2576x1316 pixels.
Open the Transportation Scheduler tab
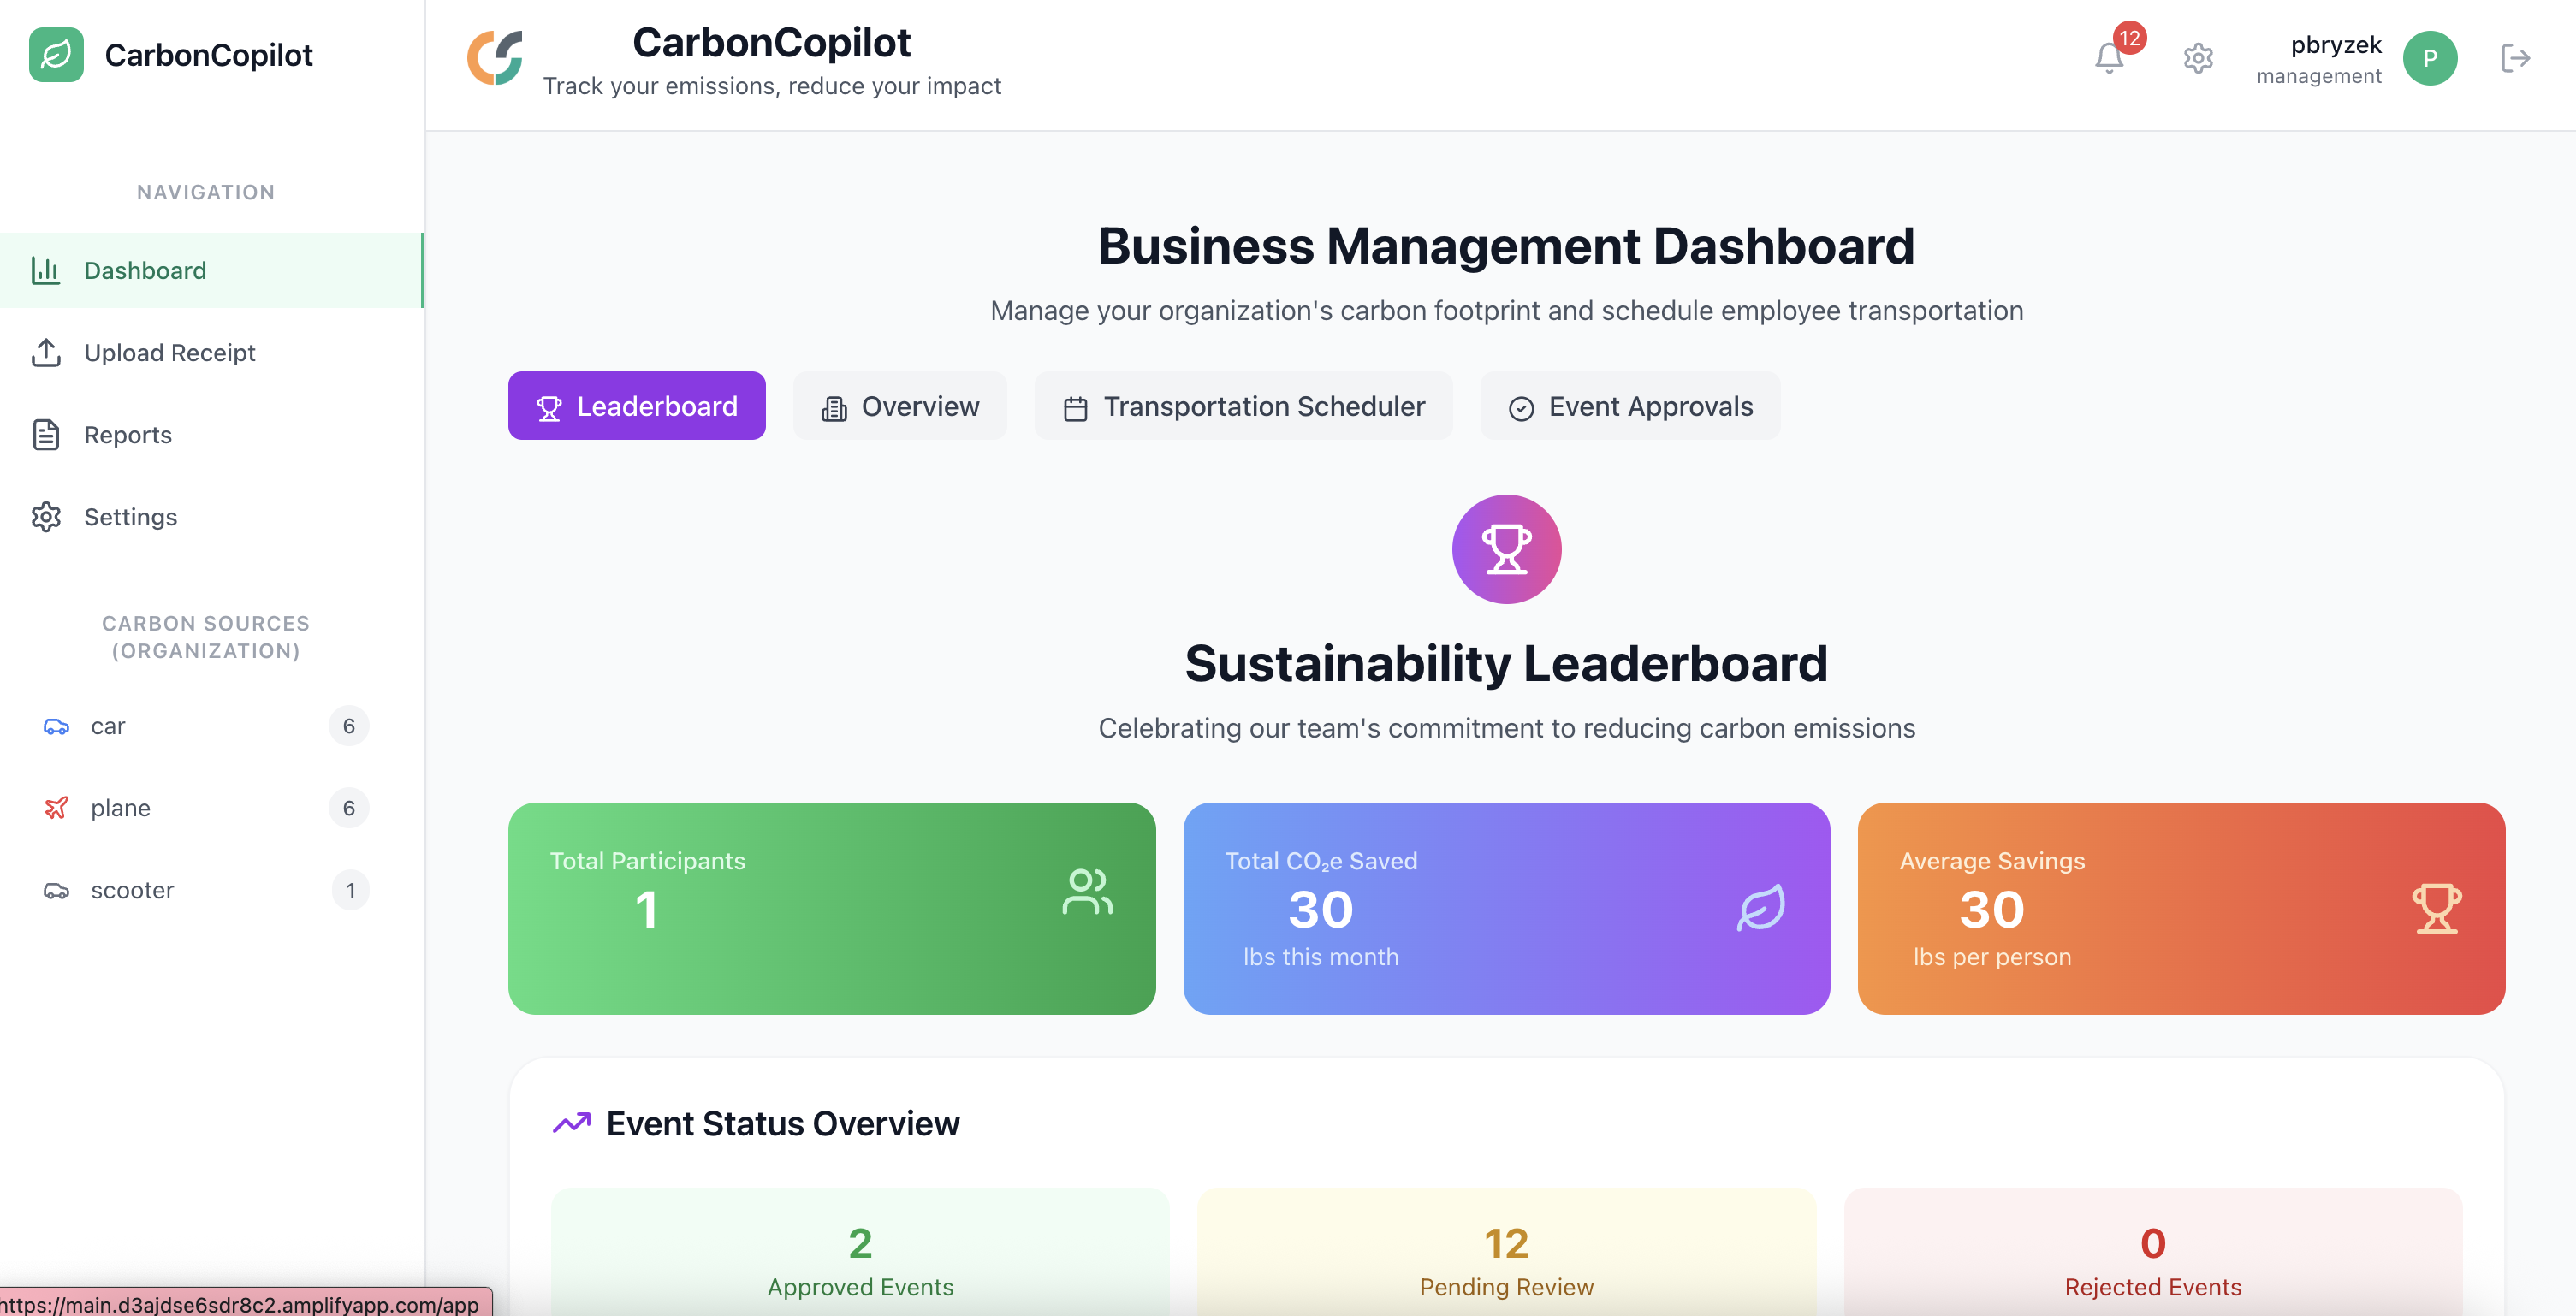pos(1243,406)
